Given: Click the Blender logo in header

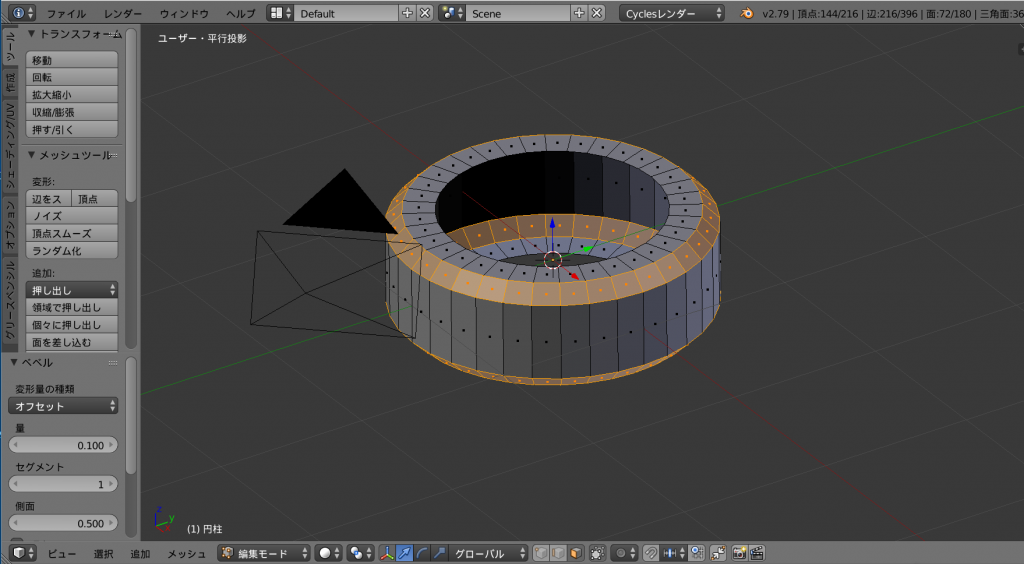Looking at the screenshot, I should click(747, 14).
